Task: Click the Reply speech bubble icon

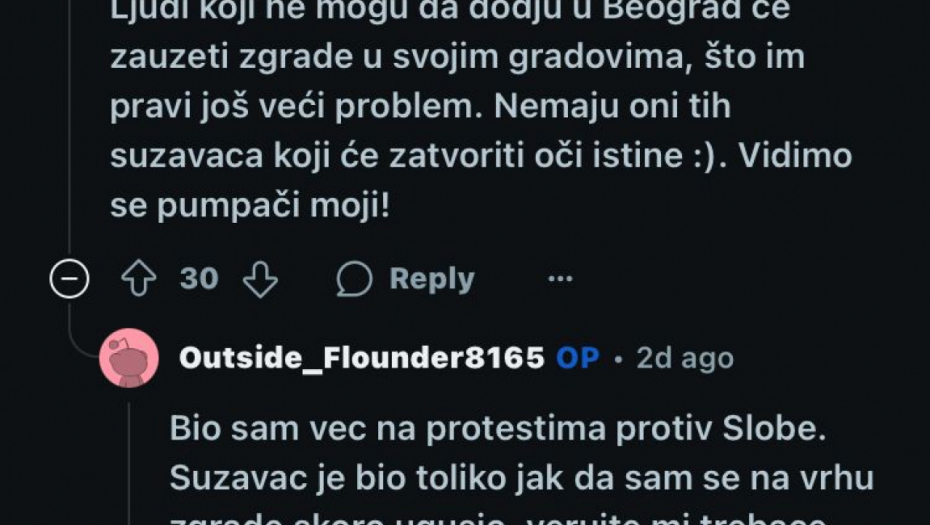Action: [x=355, y=279]
